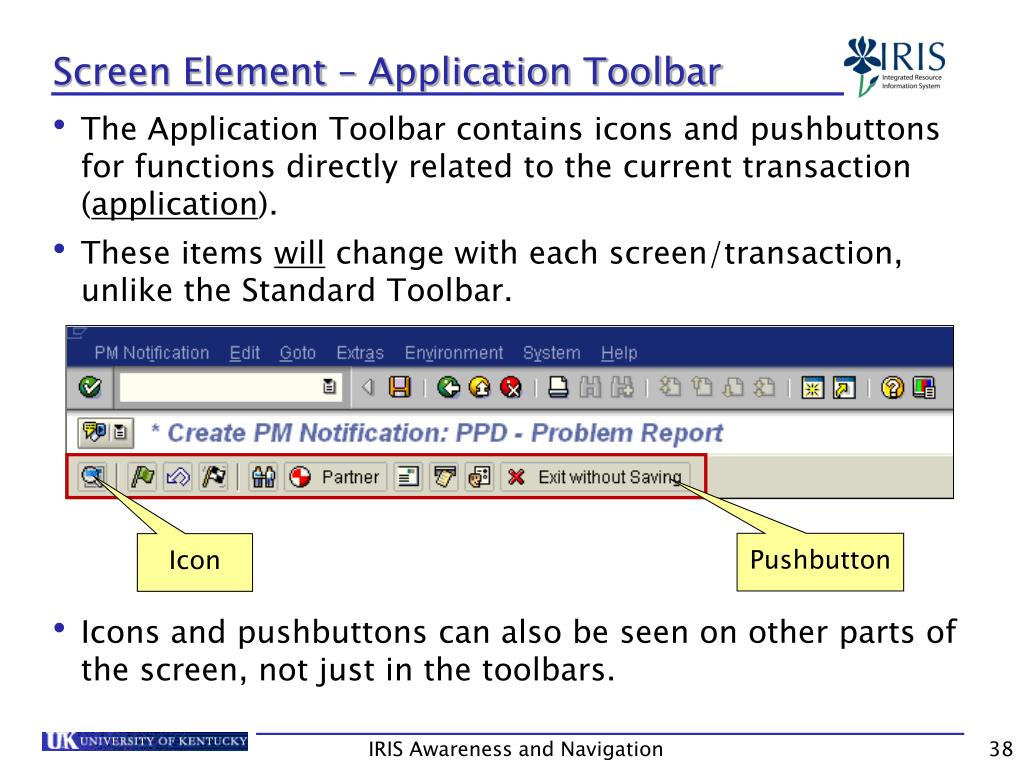This screenshot has height=768, width=1024.
Task: Open the command field history dropdown
Action: (x=330, y=387)
